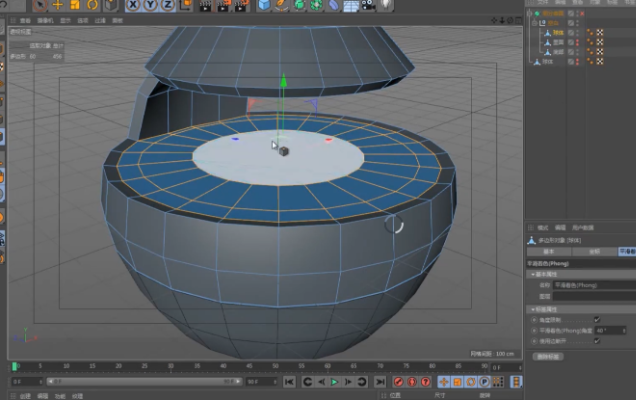
Task: Click the red Record Active Objects button
Action: point(398,381)
